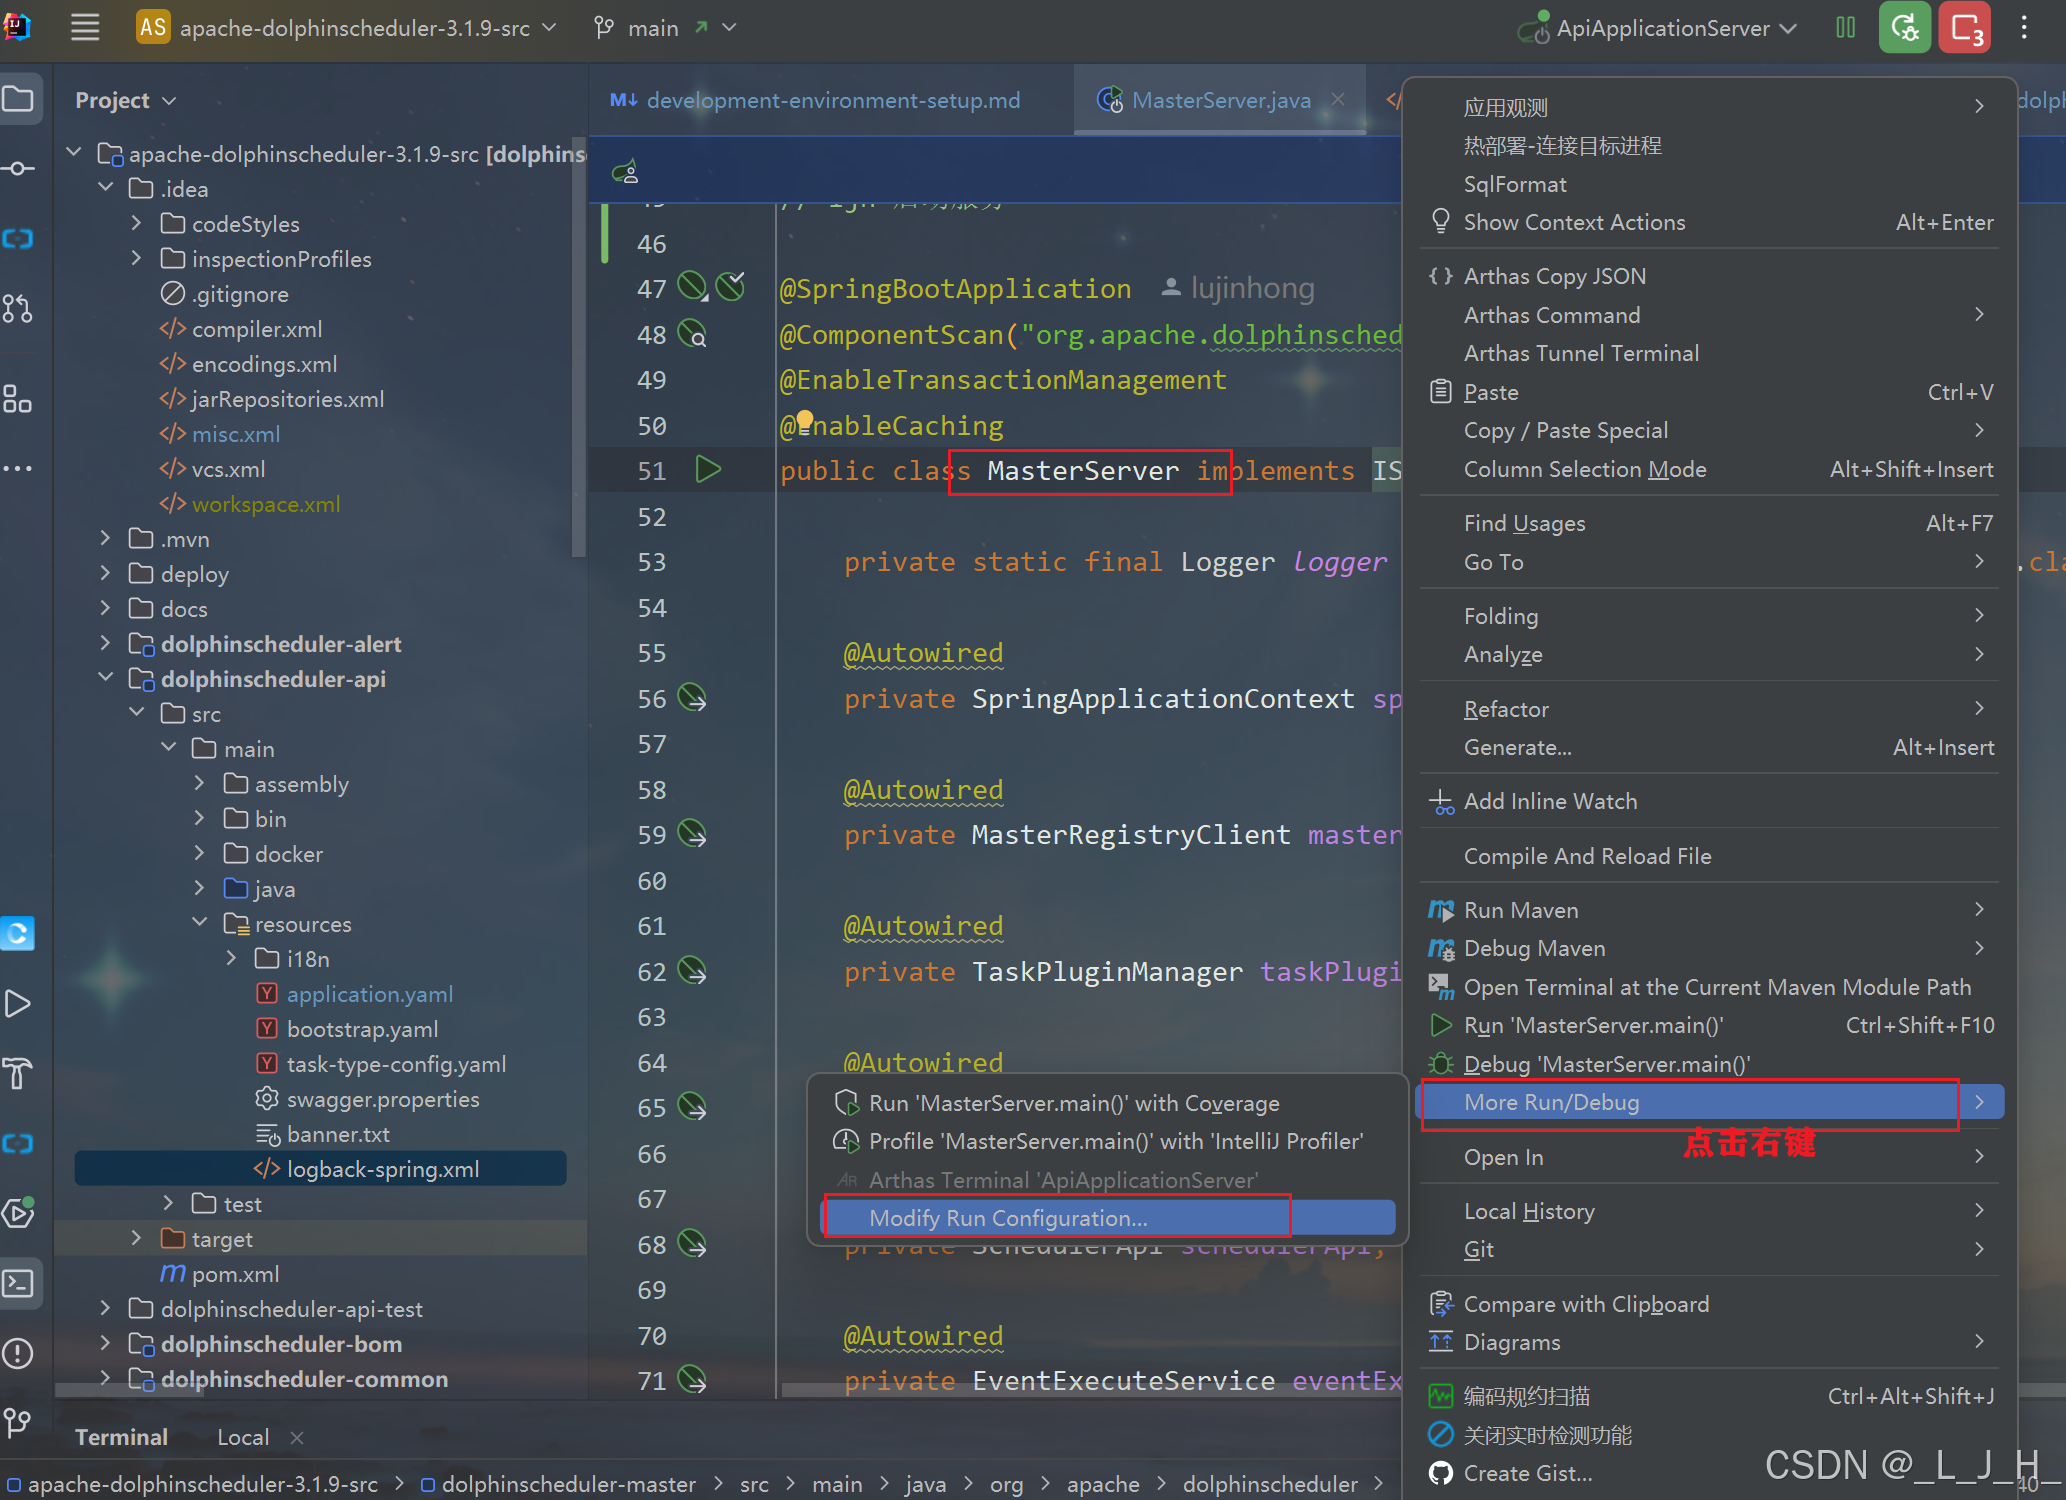Expand the dolphinscheduler-alert module folder
2066x1500 pixels.
pos(106,644)
